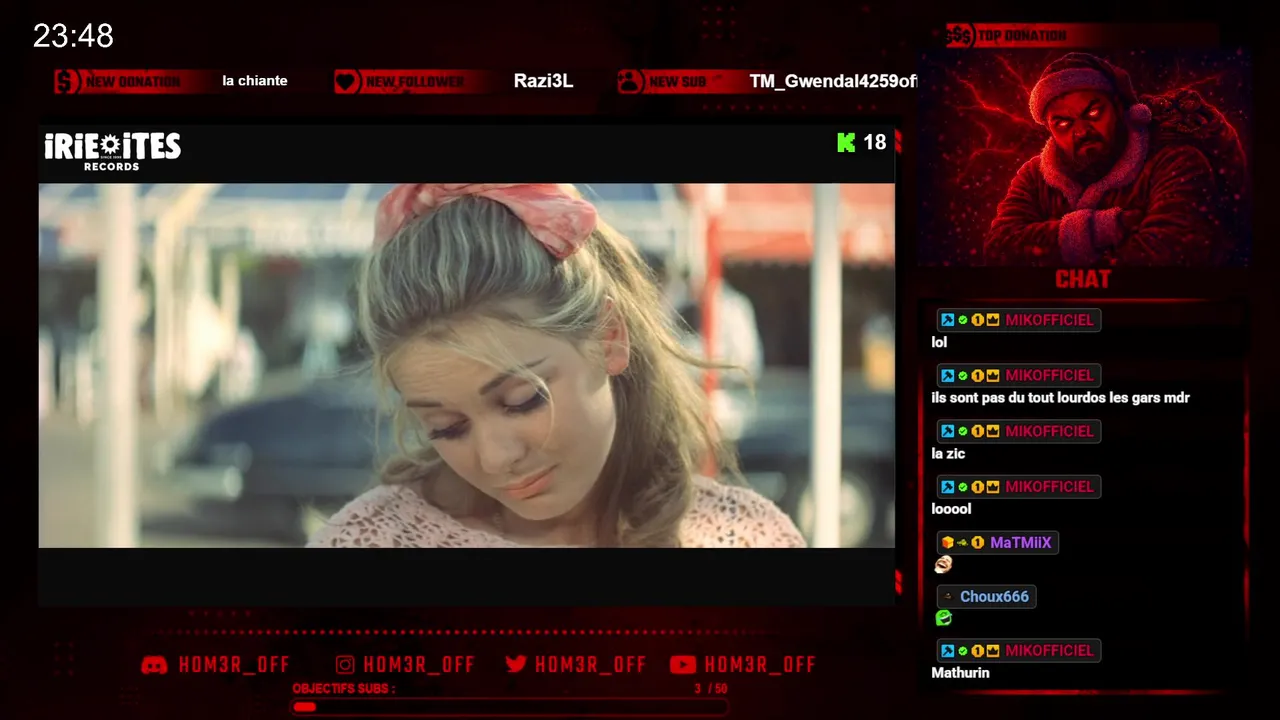The height and width of the screenshot is (720, 1280).
Task: Click the 'Razi3L' new follower name
Action: [543, 81]
